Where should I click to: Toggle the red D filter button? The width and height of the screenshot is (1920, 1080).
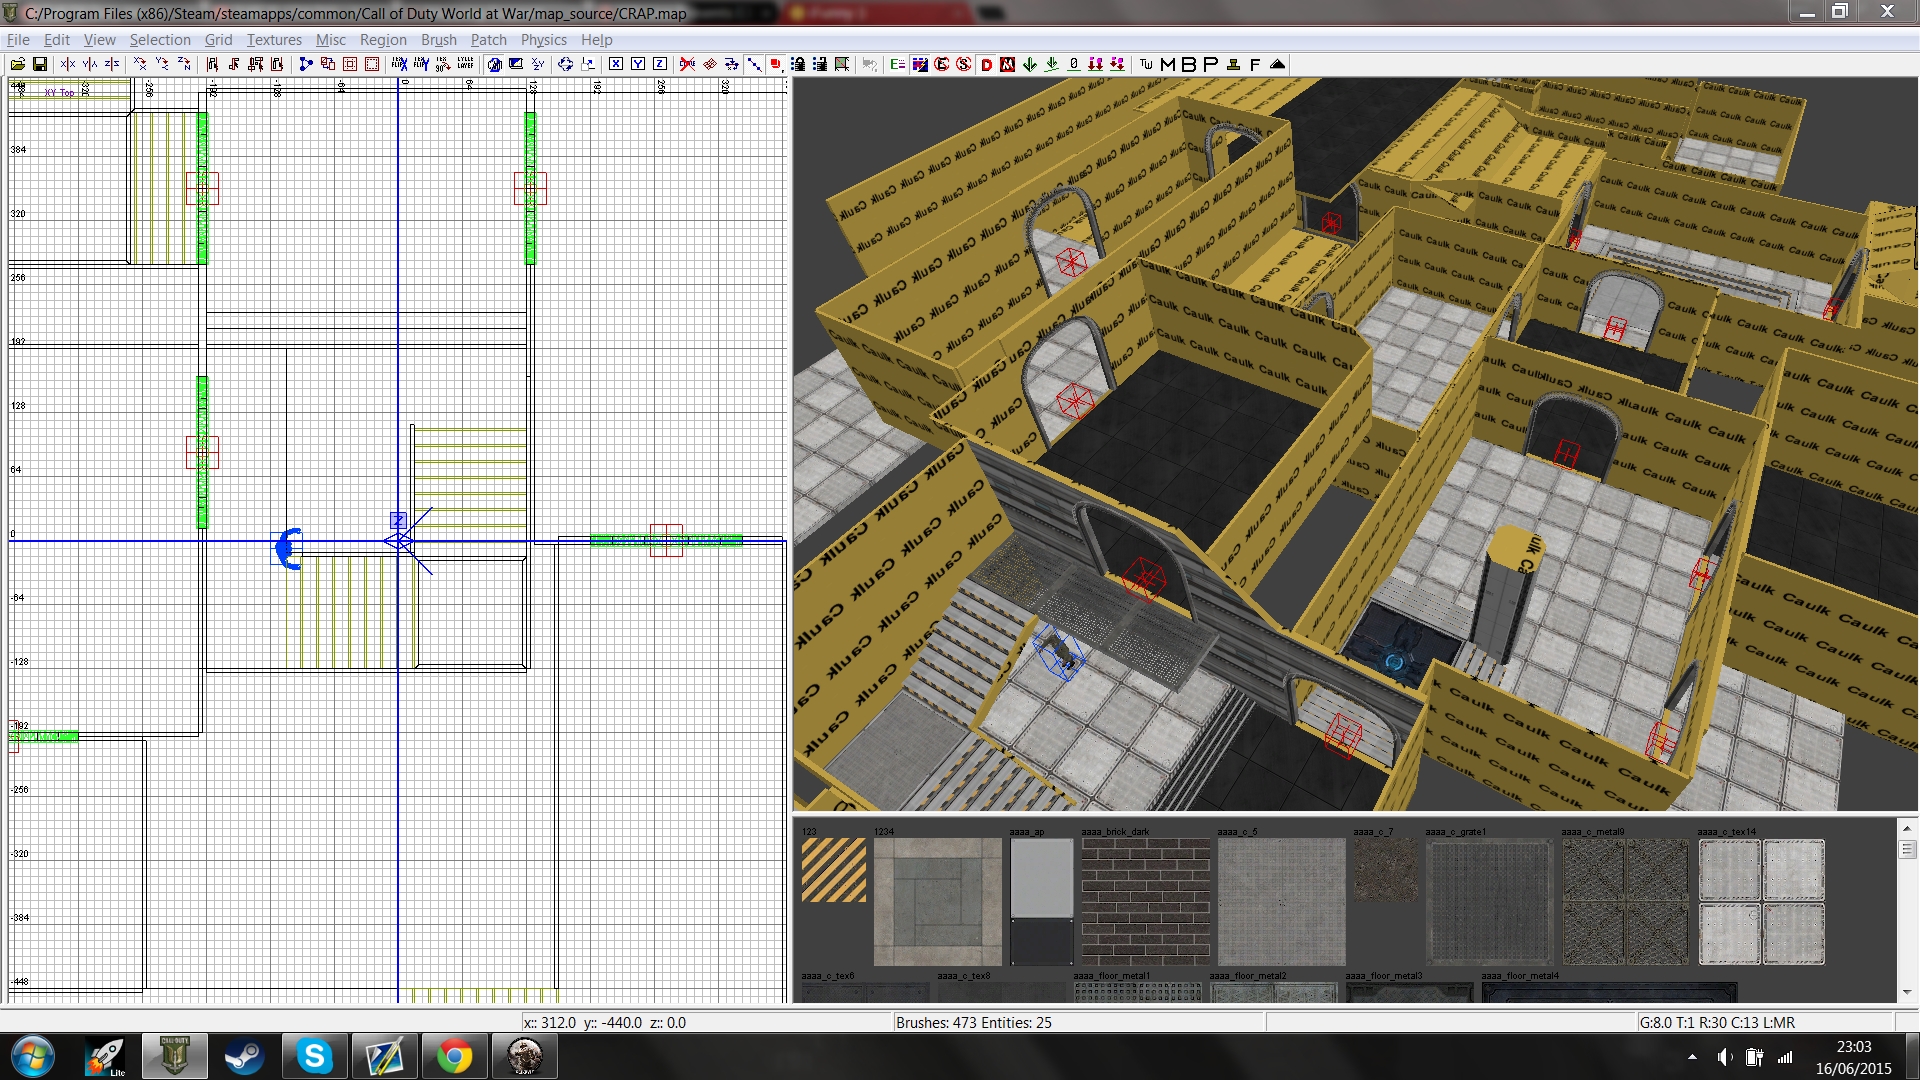tap(986, 64)
